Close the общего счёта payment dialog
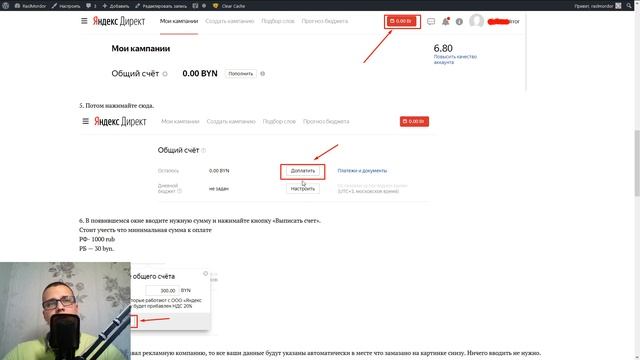Screen dimensions: 640x360 pyautogui.click(x=205, y=273)
